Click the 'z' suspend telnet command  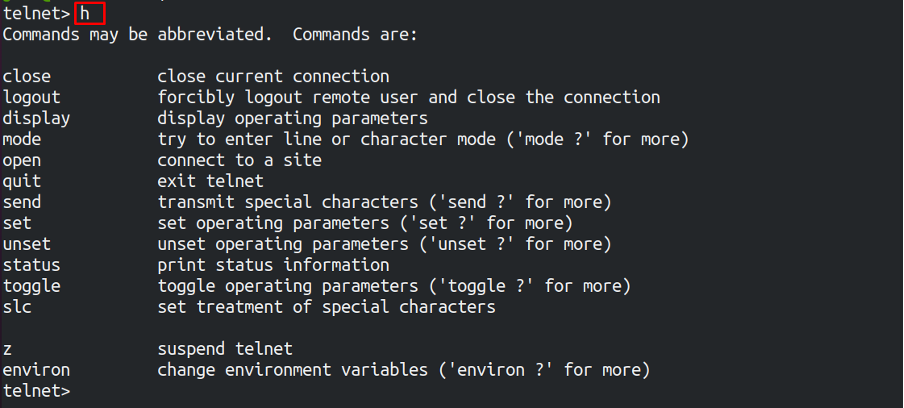point(7,349)
